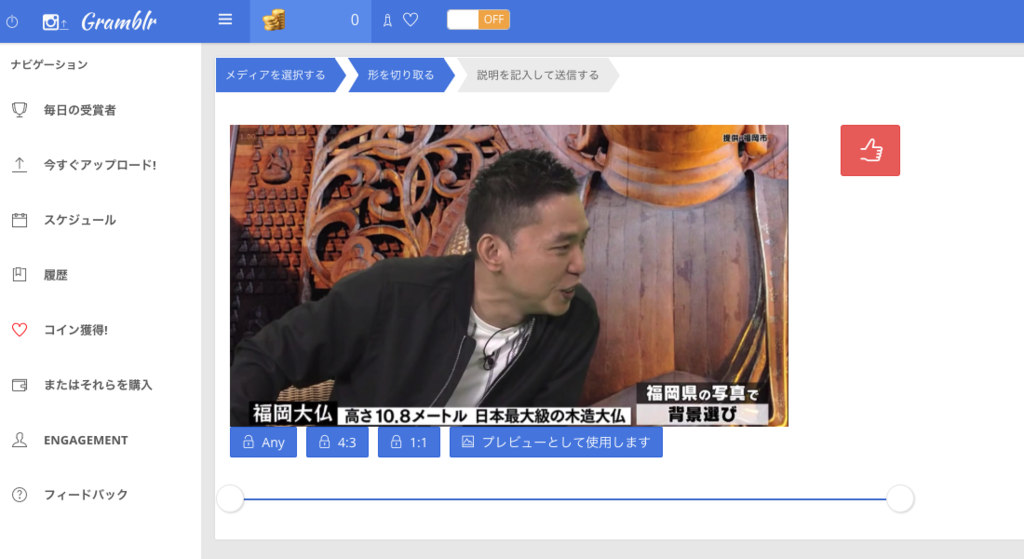Click the Gramblr camera upload logo icon
This screenshot has width=1024, height=559.
click(55, 22)
